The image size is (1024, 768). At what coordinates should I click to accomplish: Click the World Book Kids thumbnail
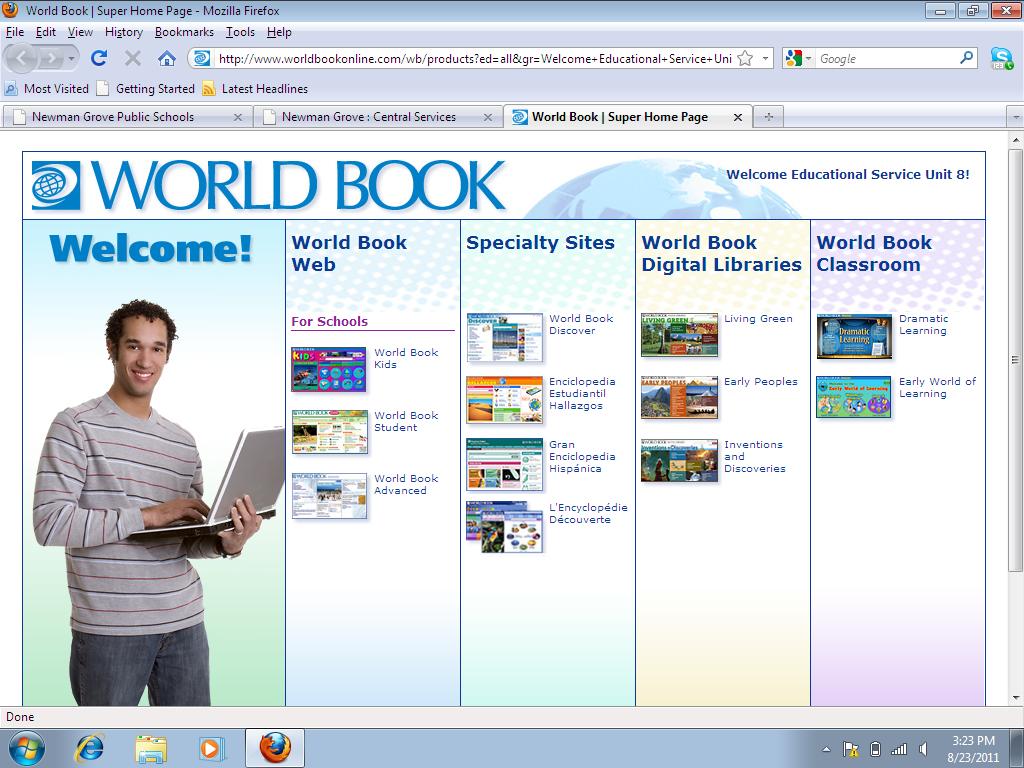pyautogui.click(x=328, y=370)
